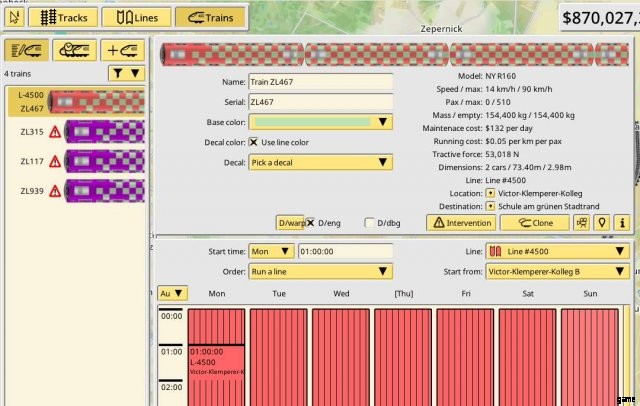Click the map pin locate icon

point(602,222)
